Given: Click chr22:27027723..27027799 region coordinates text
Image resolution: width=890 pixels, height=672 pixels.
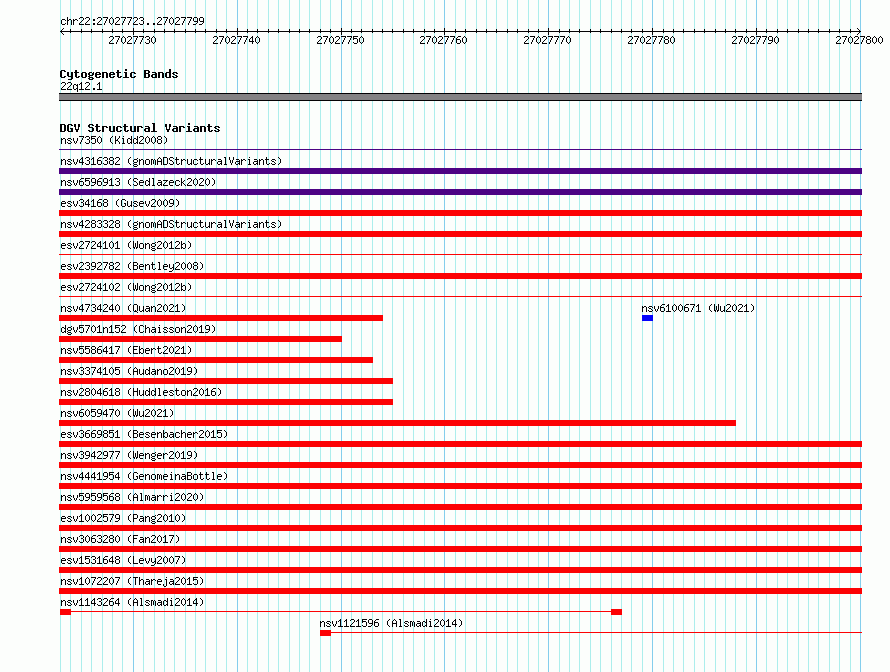Looking at the screenshot, I should click(x=132, y=21).
